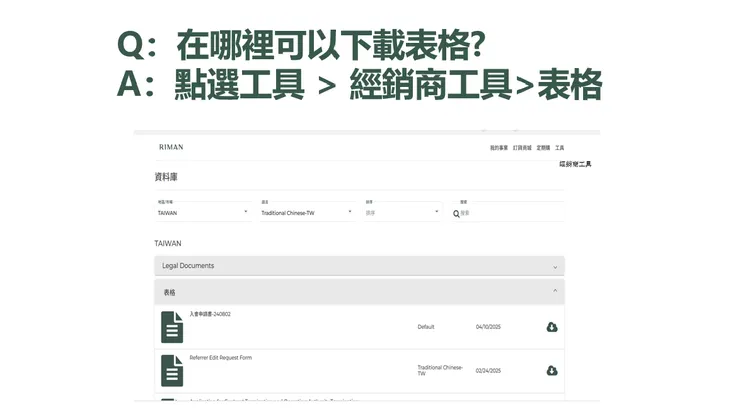Collapse the 表格 section
The height and width of the screenshot is (416, 740).
359,292
